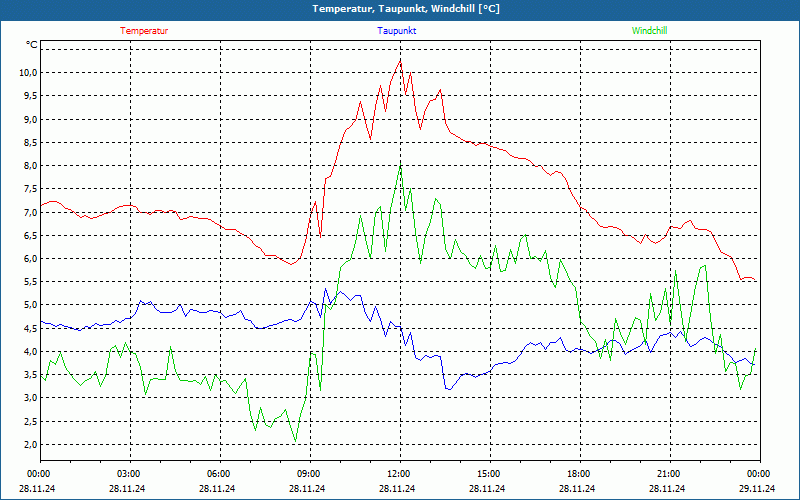Click the 29.11.24 date label

coord(757,489)
